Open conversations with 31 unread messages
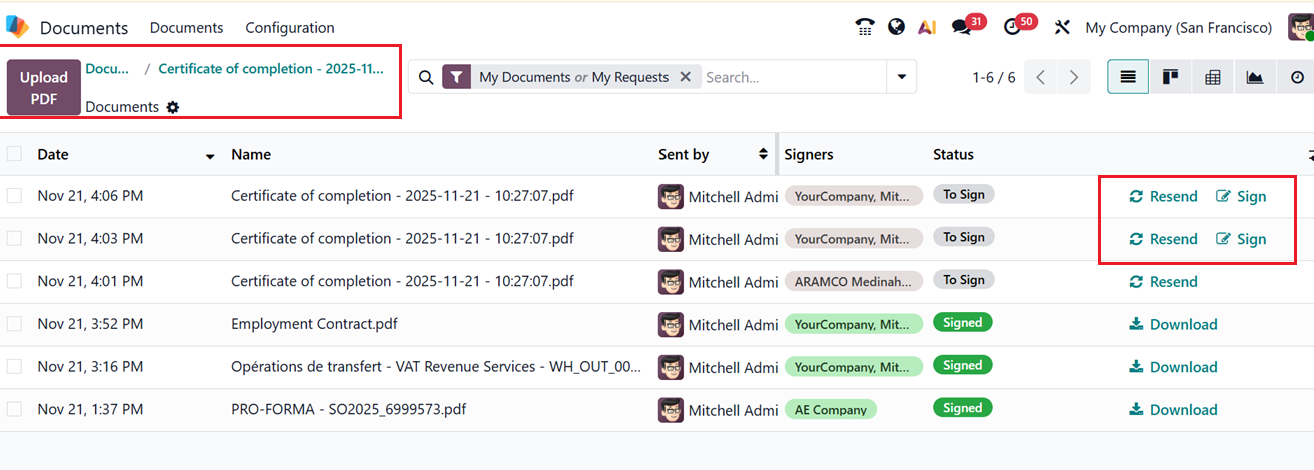This screenshot has width=1314, height=470. (962, 27)
